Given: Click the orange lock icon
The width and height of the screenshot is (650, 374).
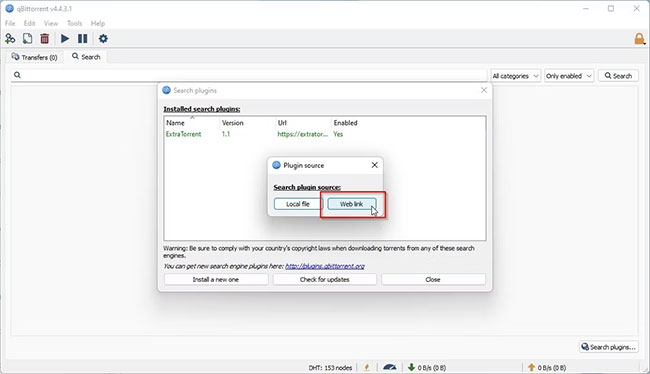Looking at the screenshot, I should (x=639, y=39).
